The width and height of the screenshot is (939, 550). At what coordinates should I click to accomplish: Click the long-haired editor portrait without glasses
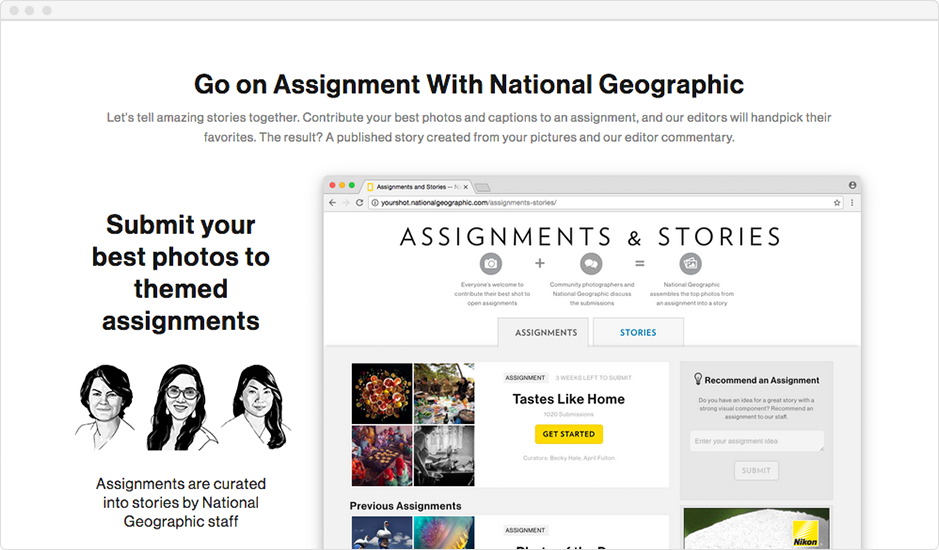click(258, 407)
